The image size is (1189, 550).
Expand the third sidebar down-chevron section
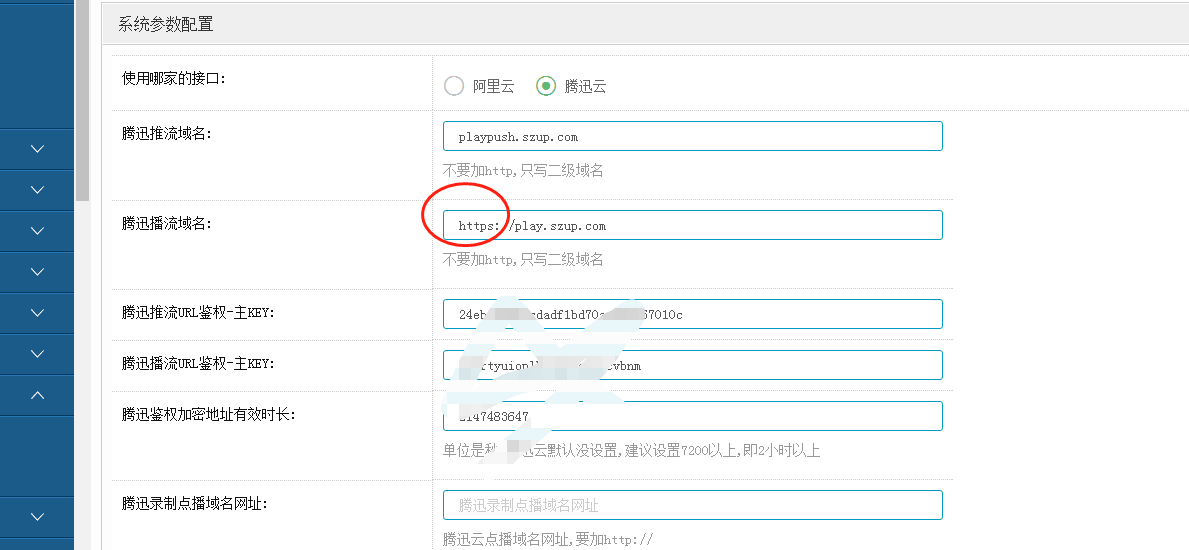click(x=37, y=231)
